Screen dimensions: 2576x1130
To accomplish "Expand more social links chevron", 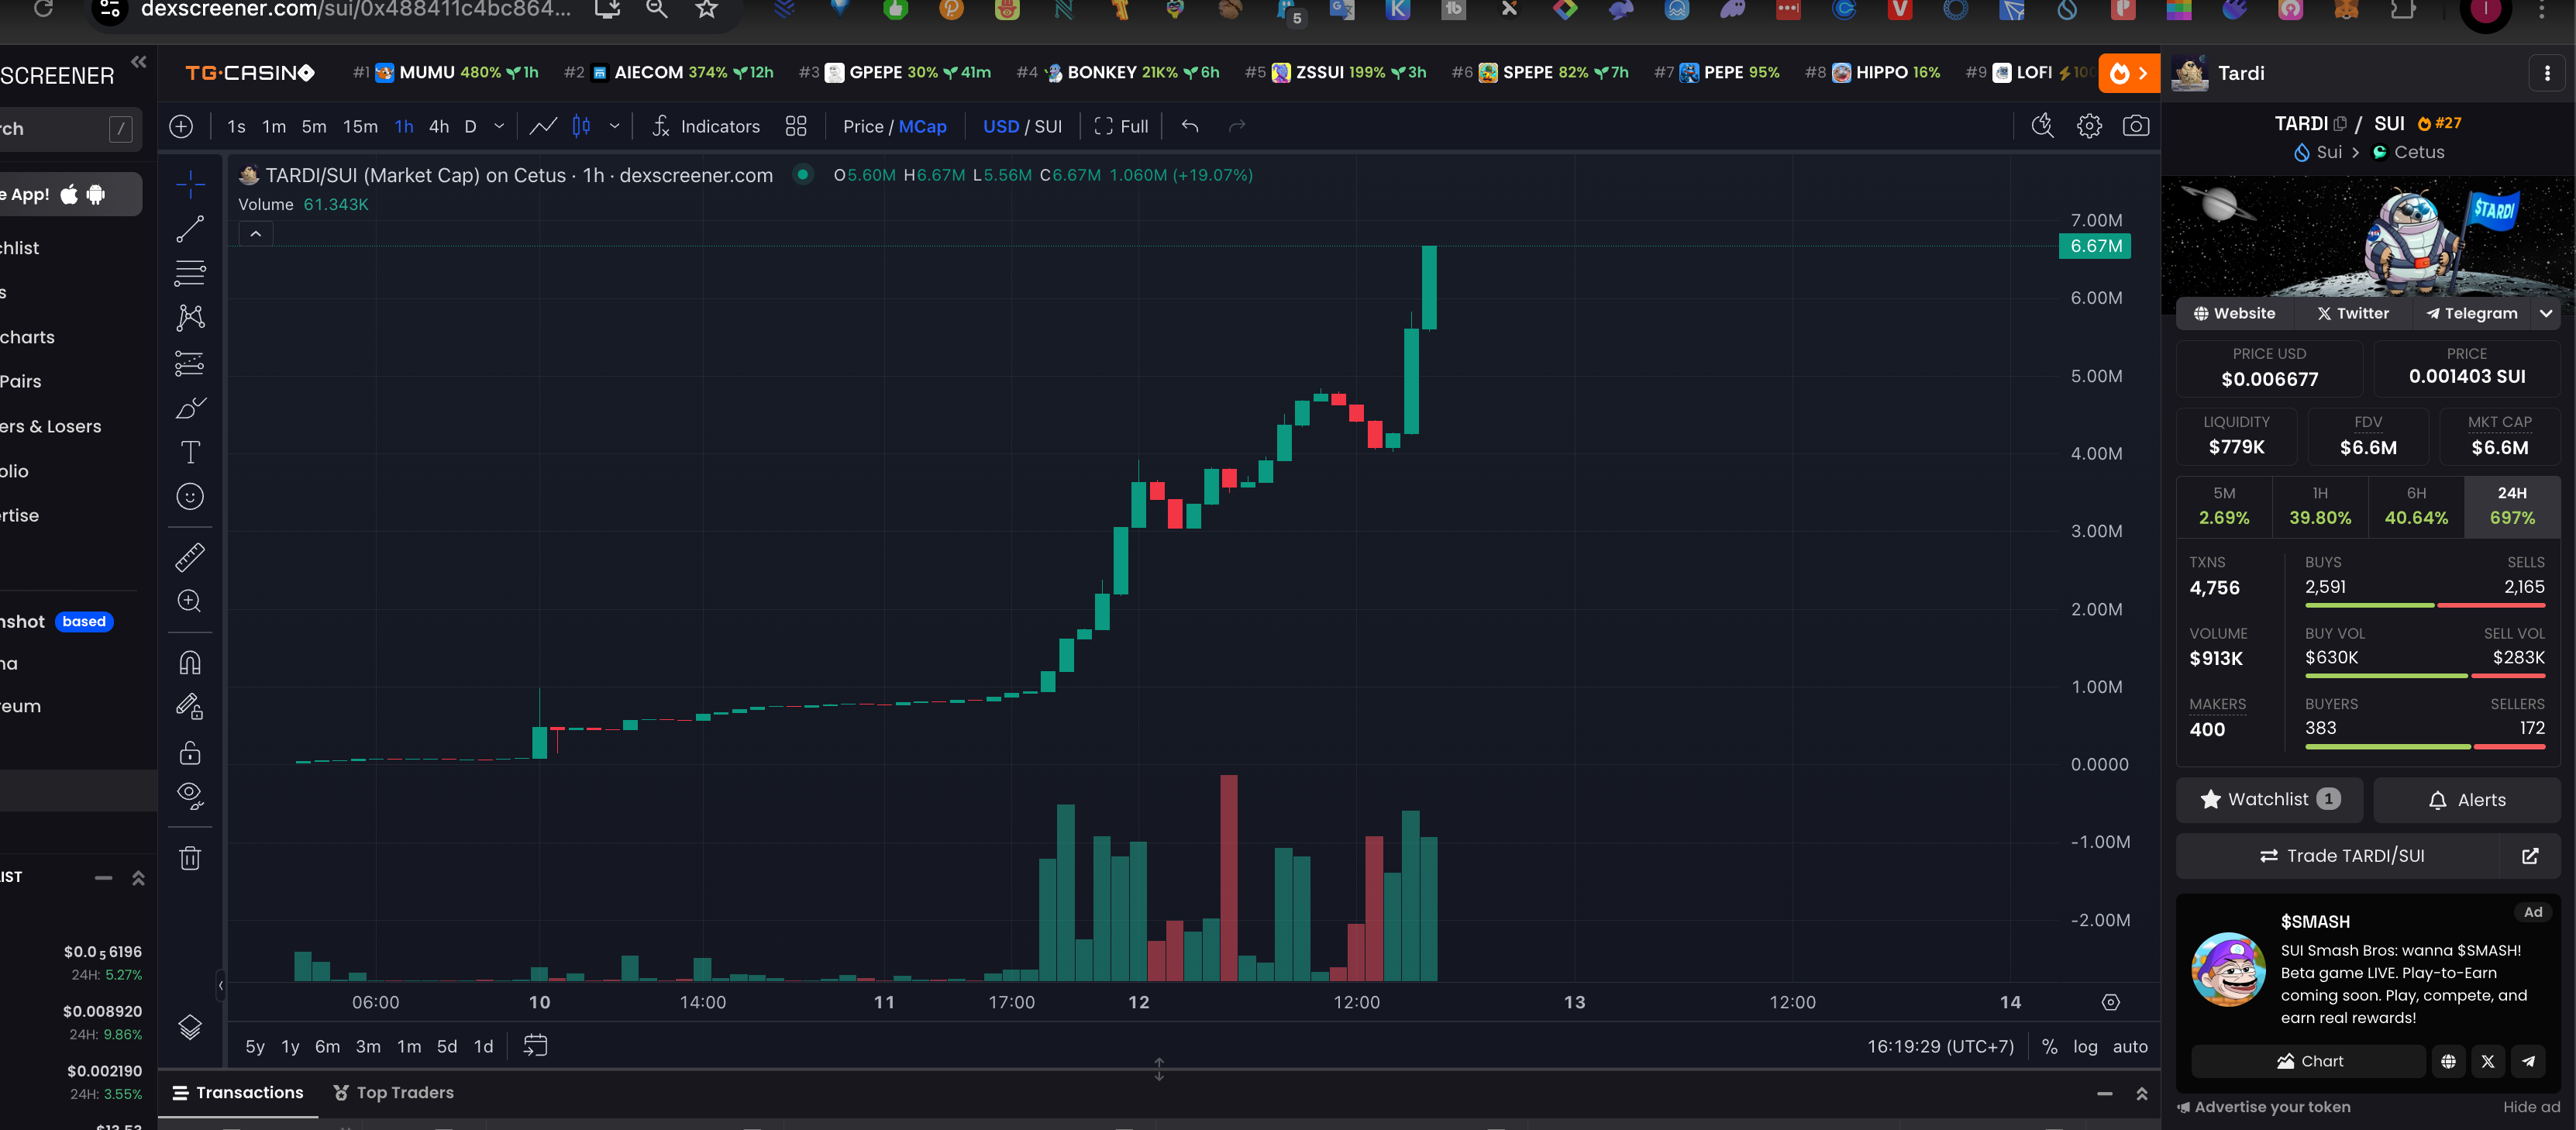I will click(x=2546, y=313).
